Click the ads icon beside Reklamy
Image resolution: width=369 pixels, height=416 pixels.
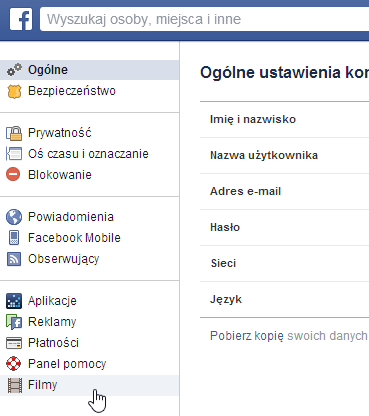point(14,322)
